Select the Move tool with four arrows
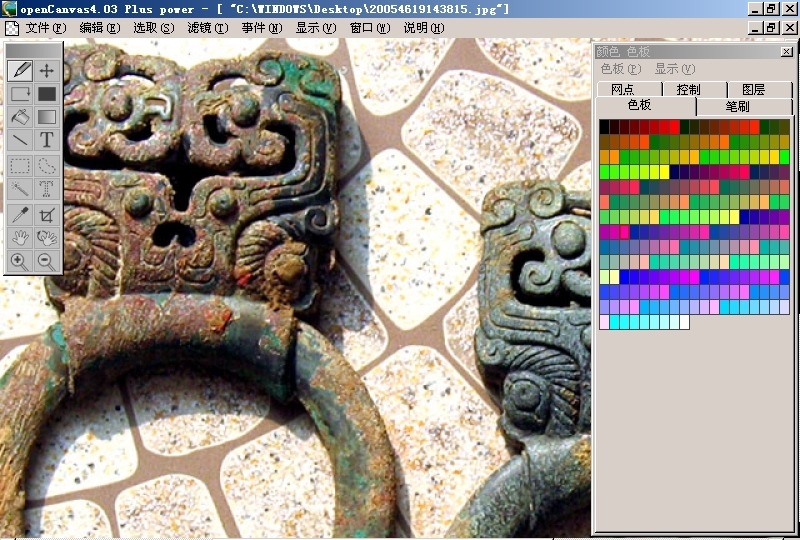Image resolution: width=800 pixels, height=540 pixels. point(46,70)
